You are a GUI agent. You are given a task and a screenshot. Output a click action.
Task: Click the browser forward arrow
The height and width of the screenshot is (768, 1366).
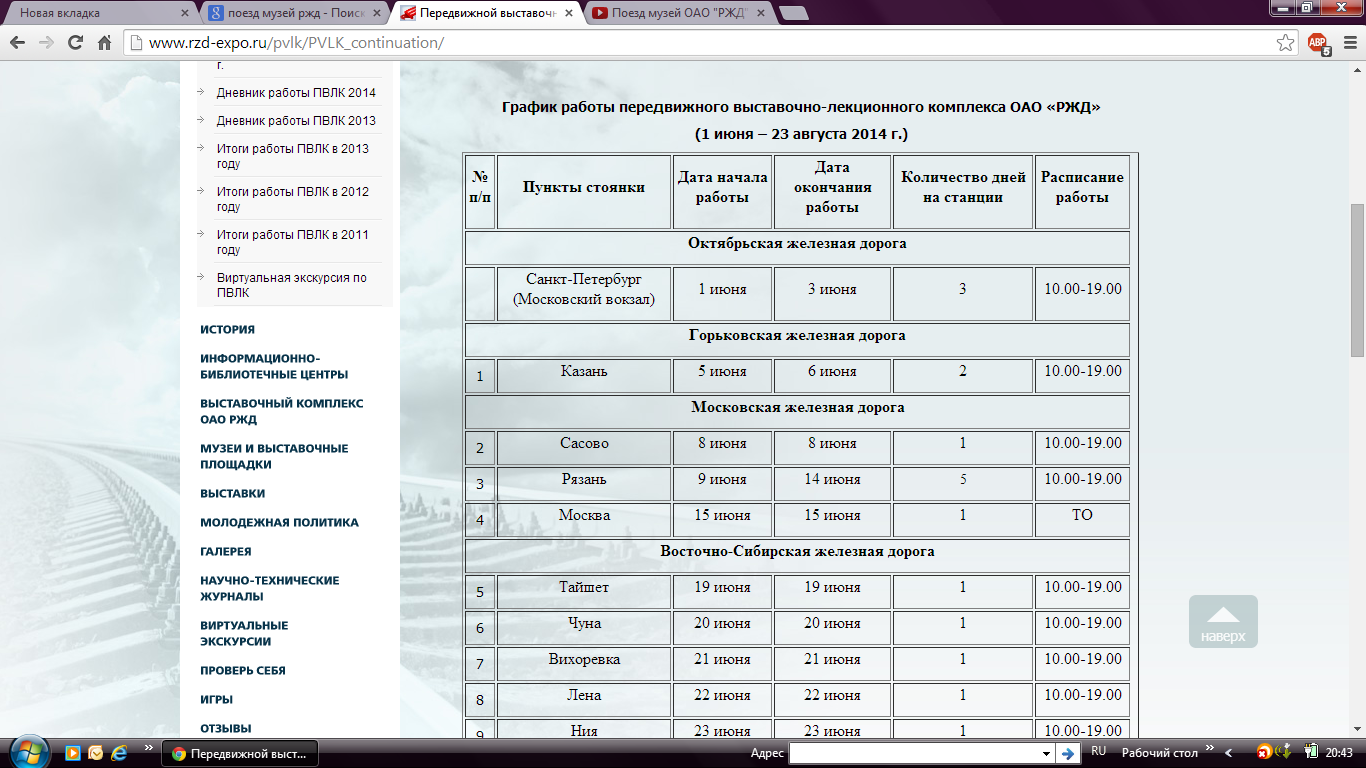(x=46, y=43)
